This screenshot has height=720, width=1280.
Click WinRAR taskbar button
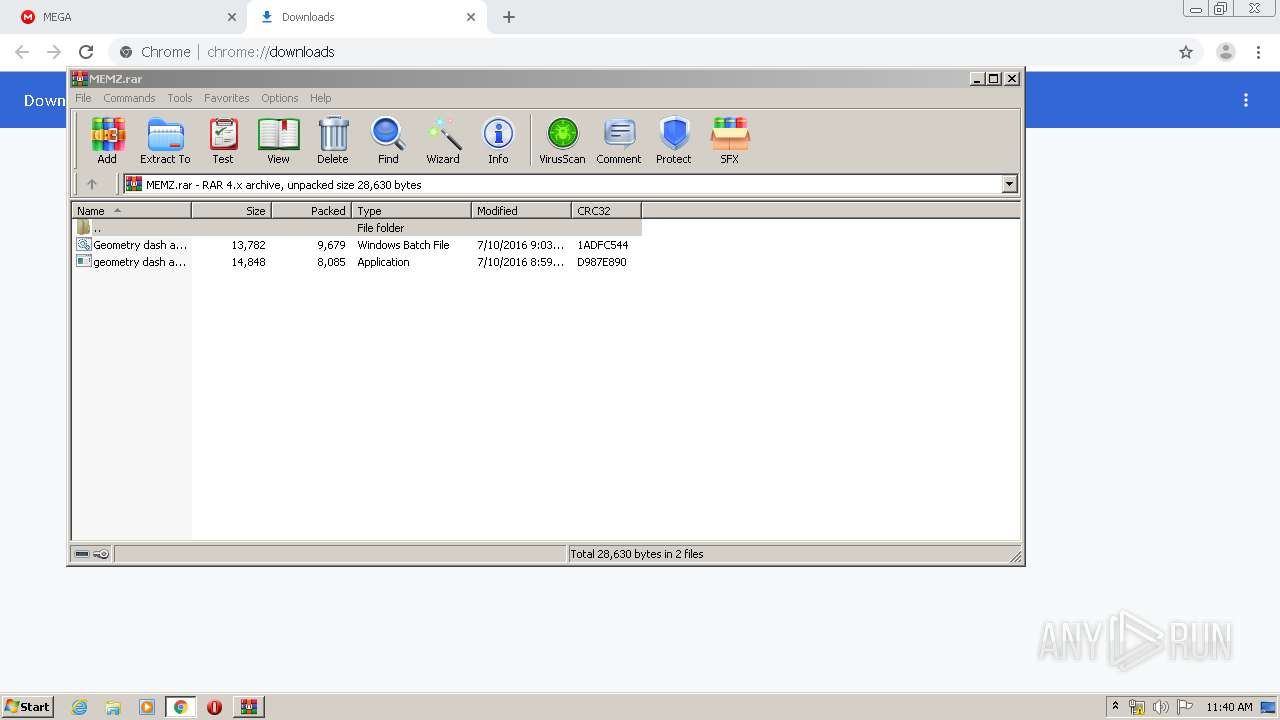click(x=249, y=707)
